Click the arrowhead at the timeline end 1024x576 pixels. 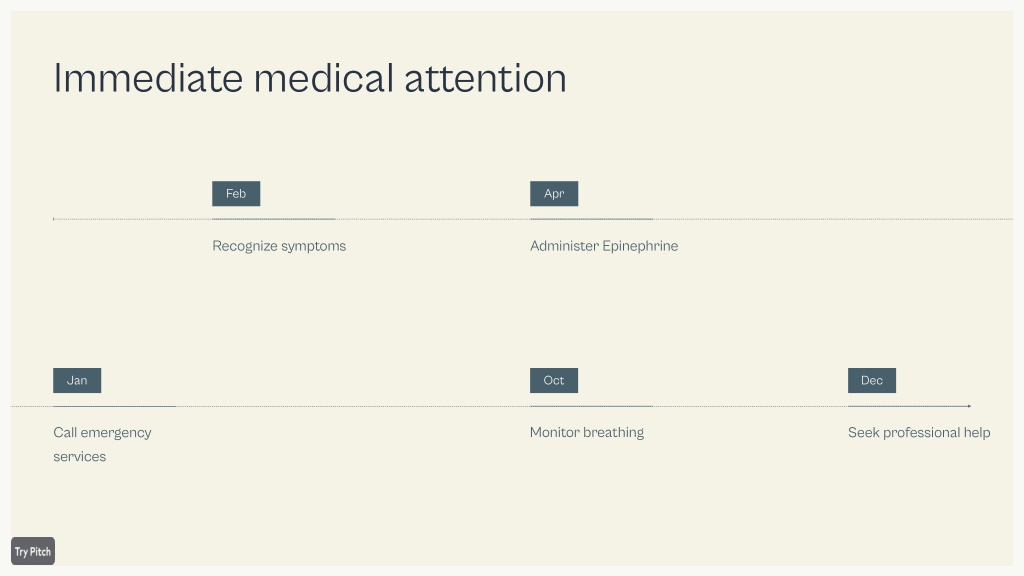click(x=969, y=406)
